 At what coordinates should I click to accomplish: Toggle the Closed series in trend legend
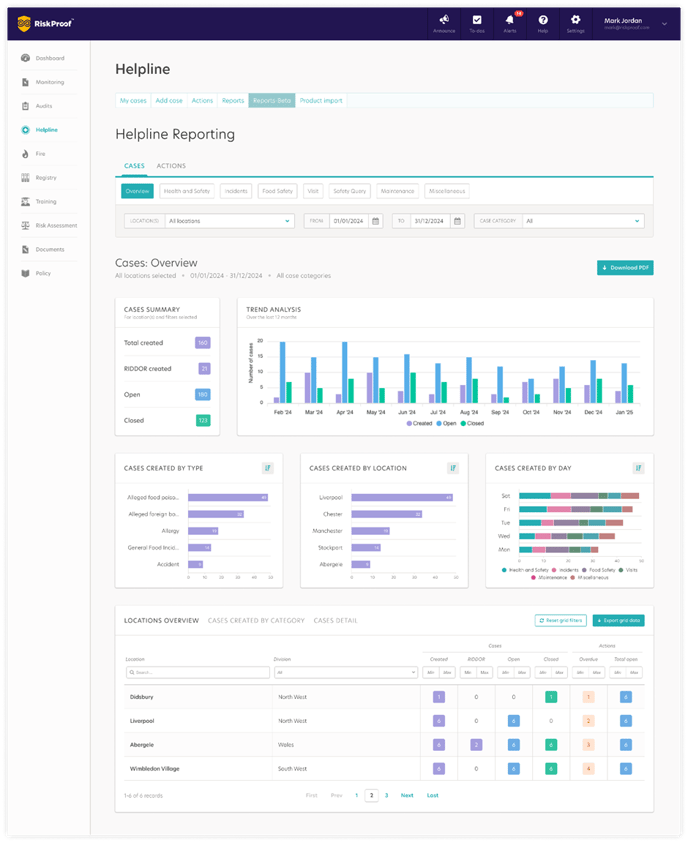473,423
